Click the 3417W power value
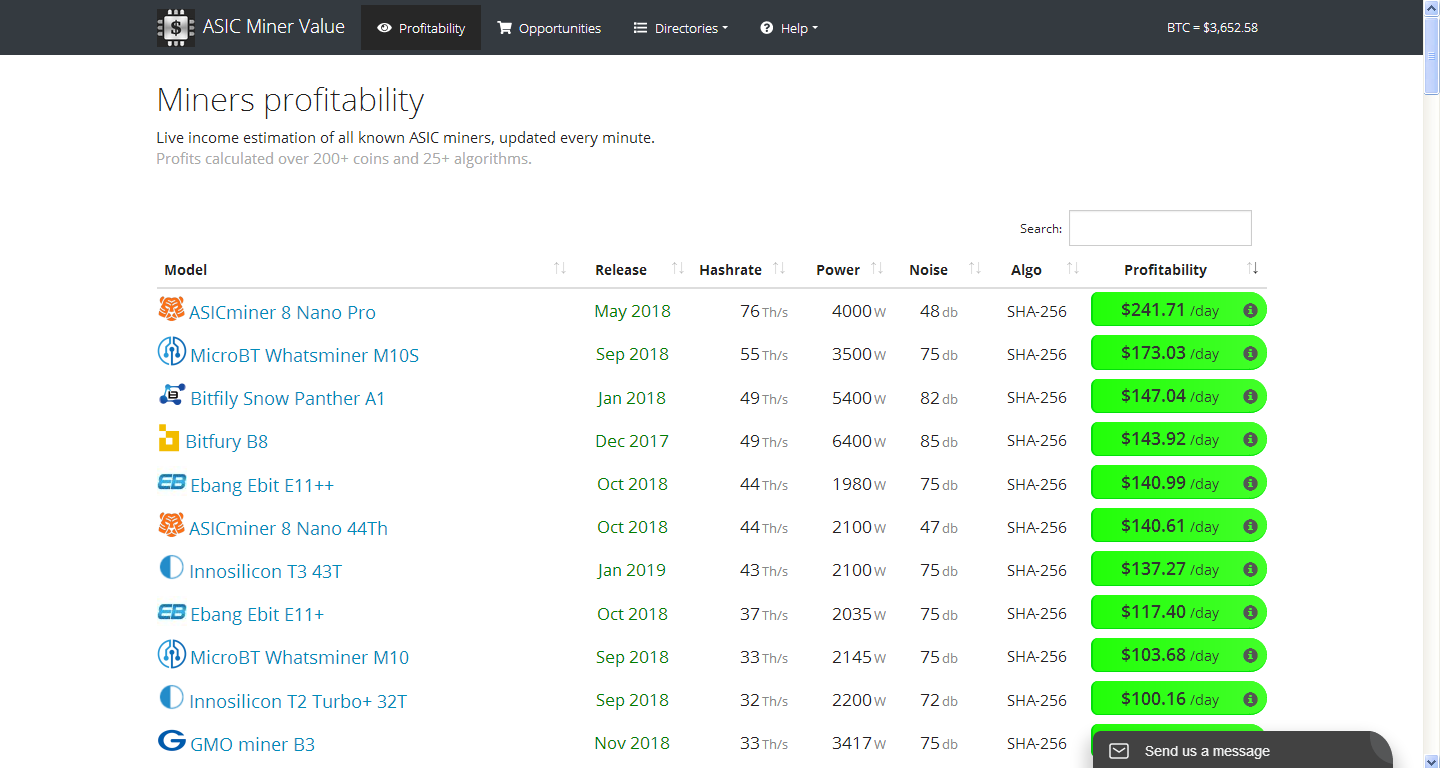Viewport: 1440px width, 768px height. coord(859,743)
